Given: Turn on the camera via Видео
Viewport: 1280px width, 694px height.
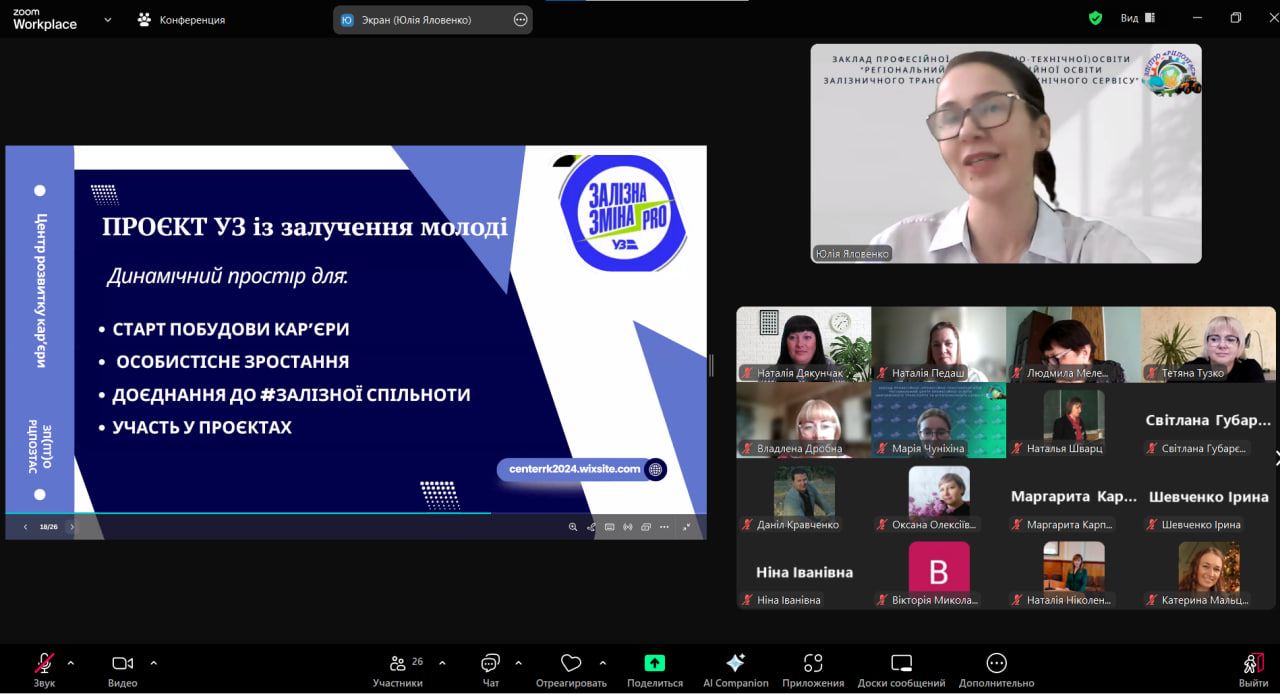Looking at the screenshot, I should pos(122,669).
